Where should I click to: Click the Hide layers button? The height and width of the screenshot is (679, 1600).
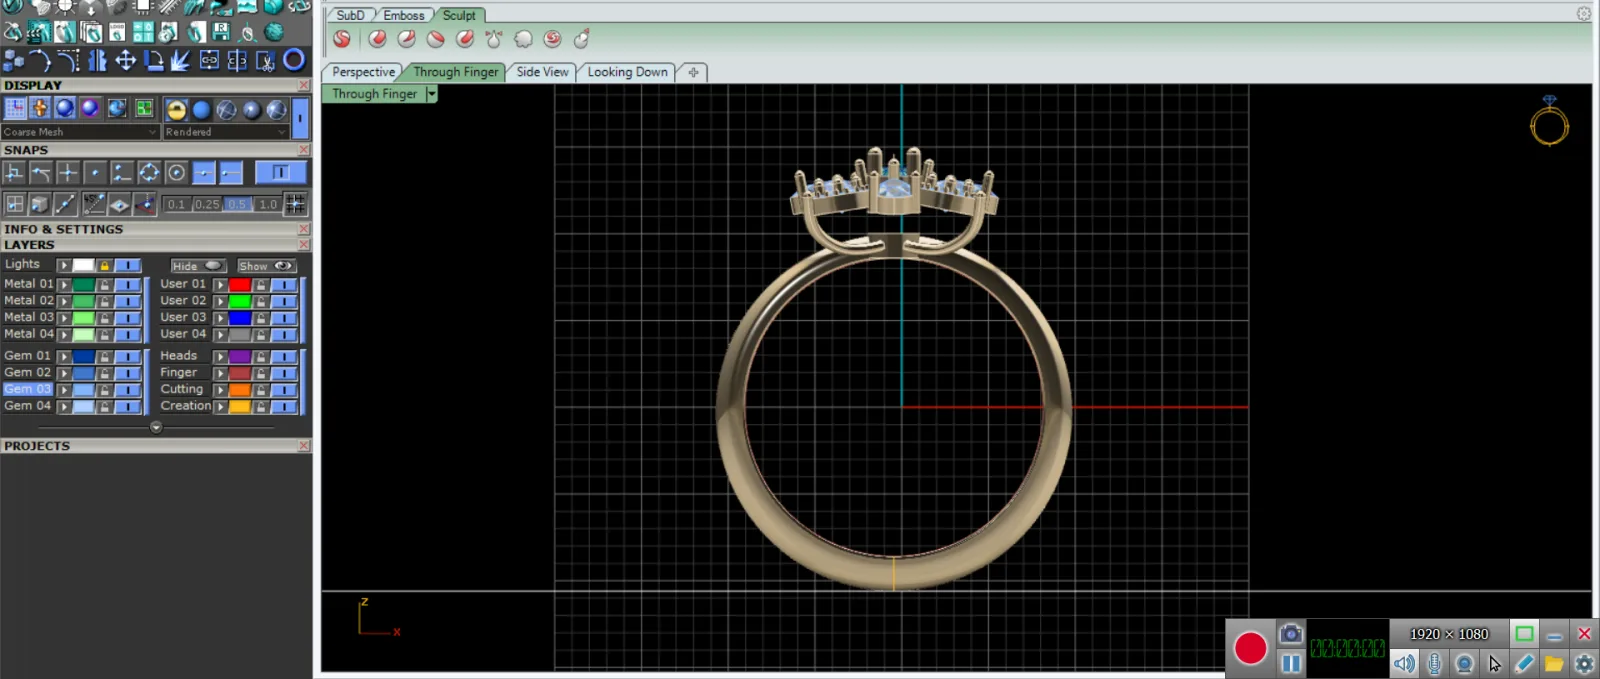pyautogui.click(x=196, y=266)
